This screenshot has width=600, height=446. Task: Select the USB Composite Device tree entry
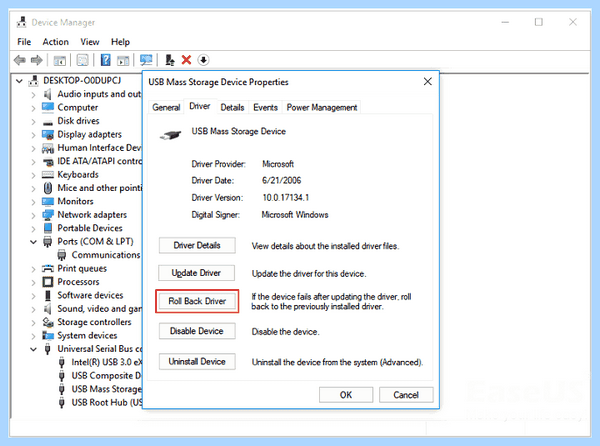click(x=106, y=376)
